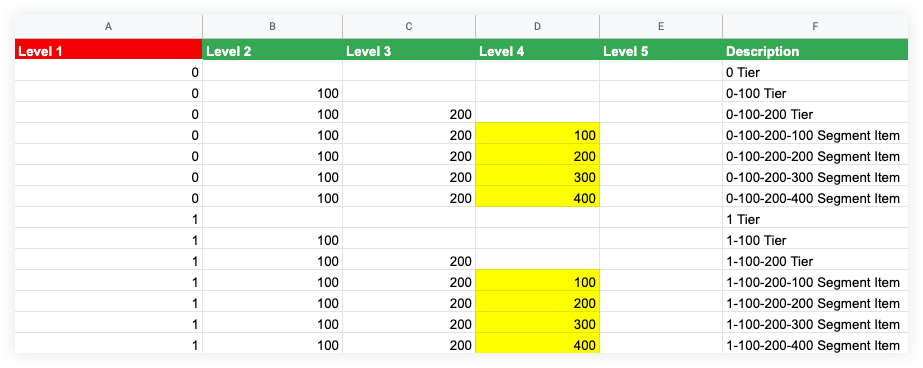Click Level 1 cell in the '0 Tier' row
This screenshot has width=923, height=368.
pos(108,72)
